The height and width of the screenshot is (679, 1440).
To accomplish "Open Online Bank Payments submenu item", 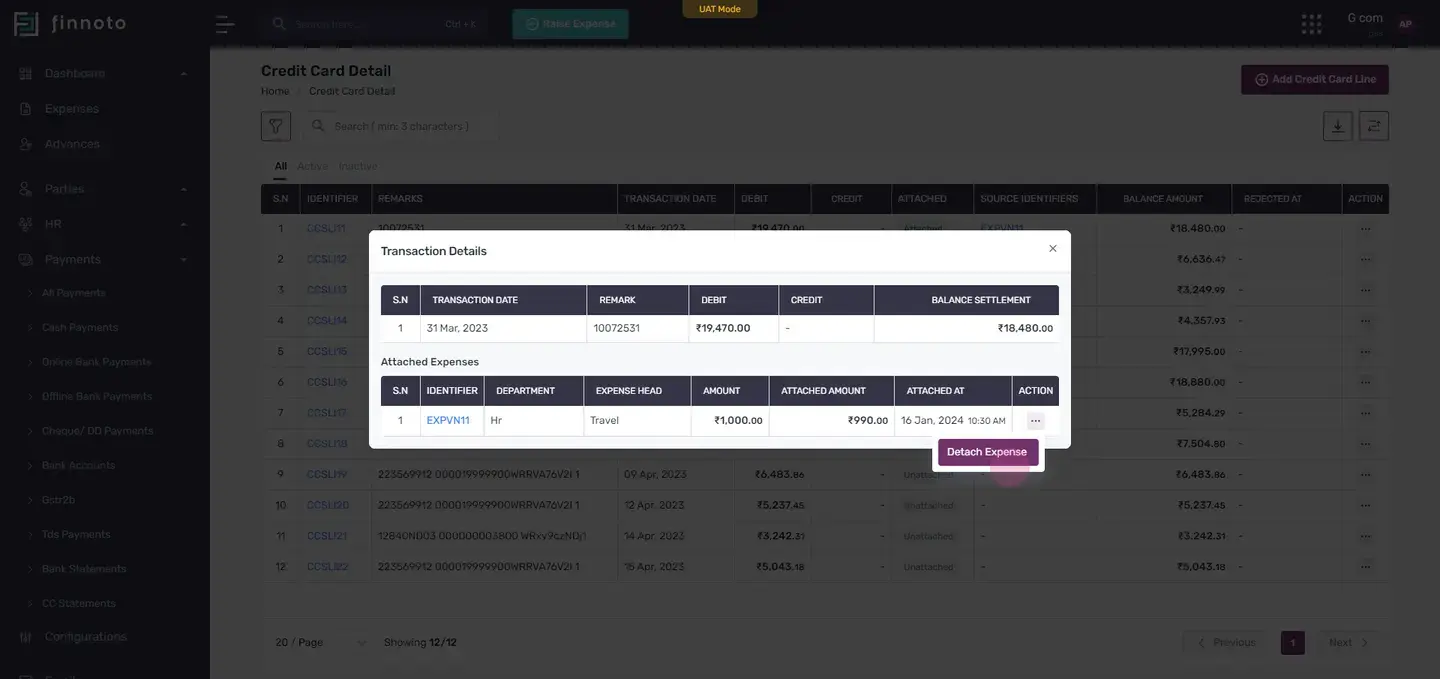I will (x=96, y=362).
